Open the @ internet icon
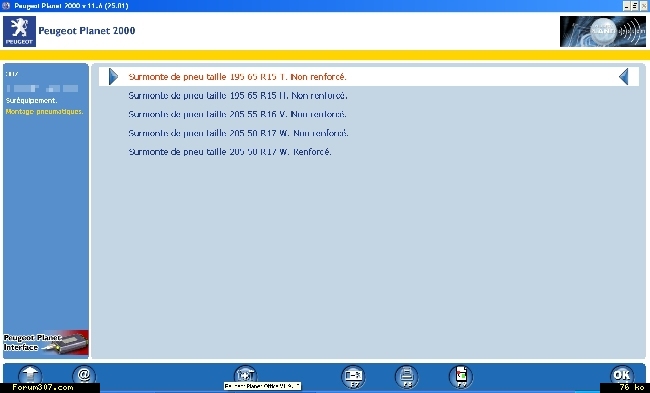The image size is (650, 393). (84, 375)
